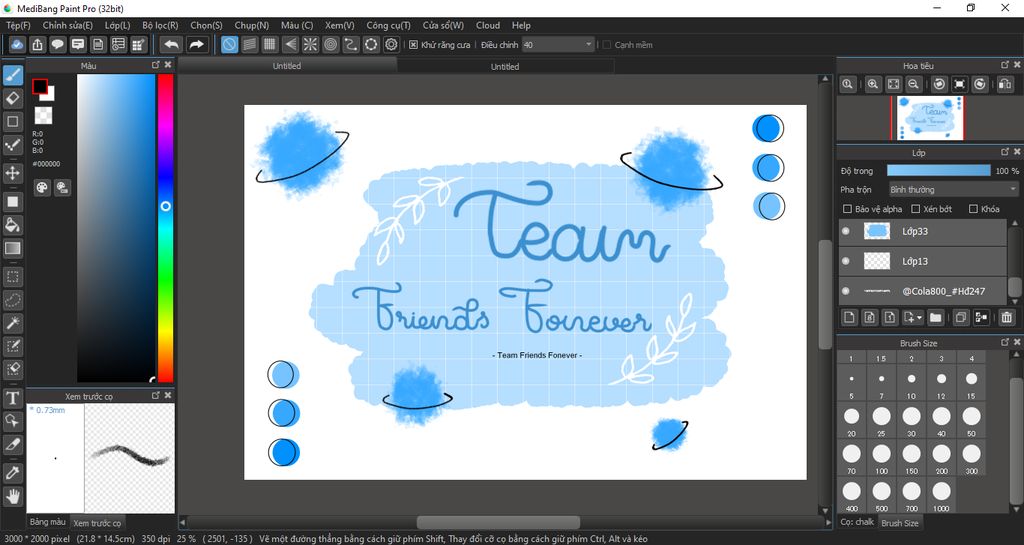1024x545 pixels.
Task: Pop out the Brush Size panel
Action: tap(1005, 342)
